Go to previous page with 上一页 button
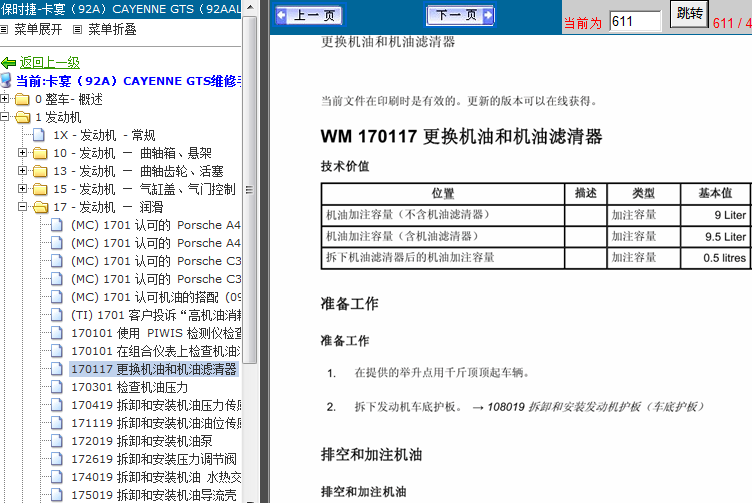The height and width of the screenshot is (503, 752). (309, 15)
